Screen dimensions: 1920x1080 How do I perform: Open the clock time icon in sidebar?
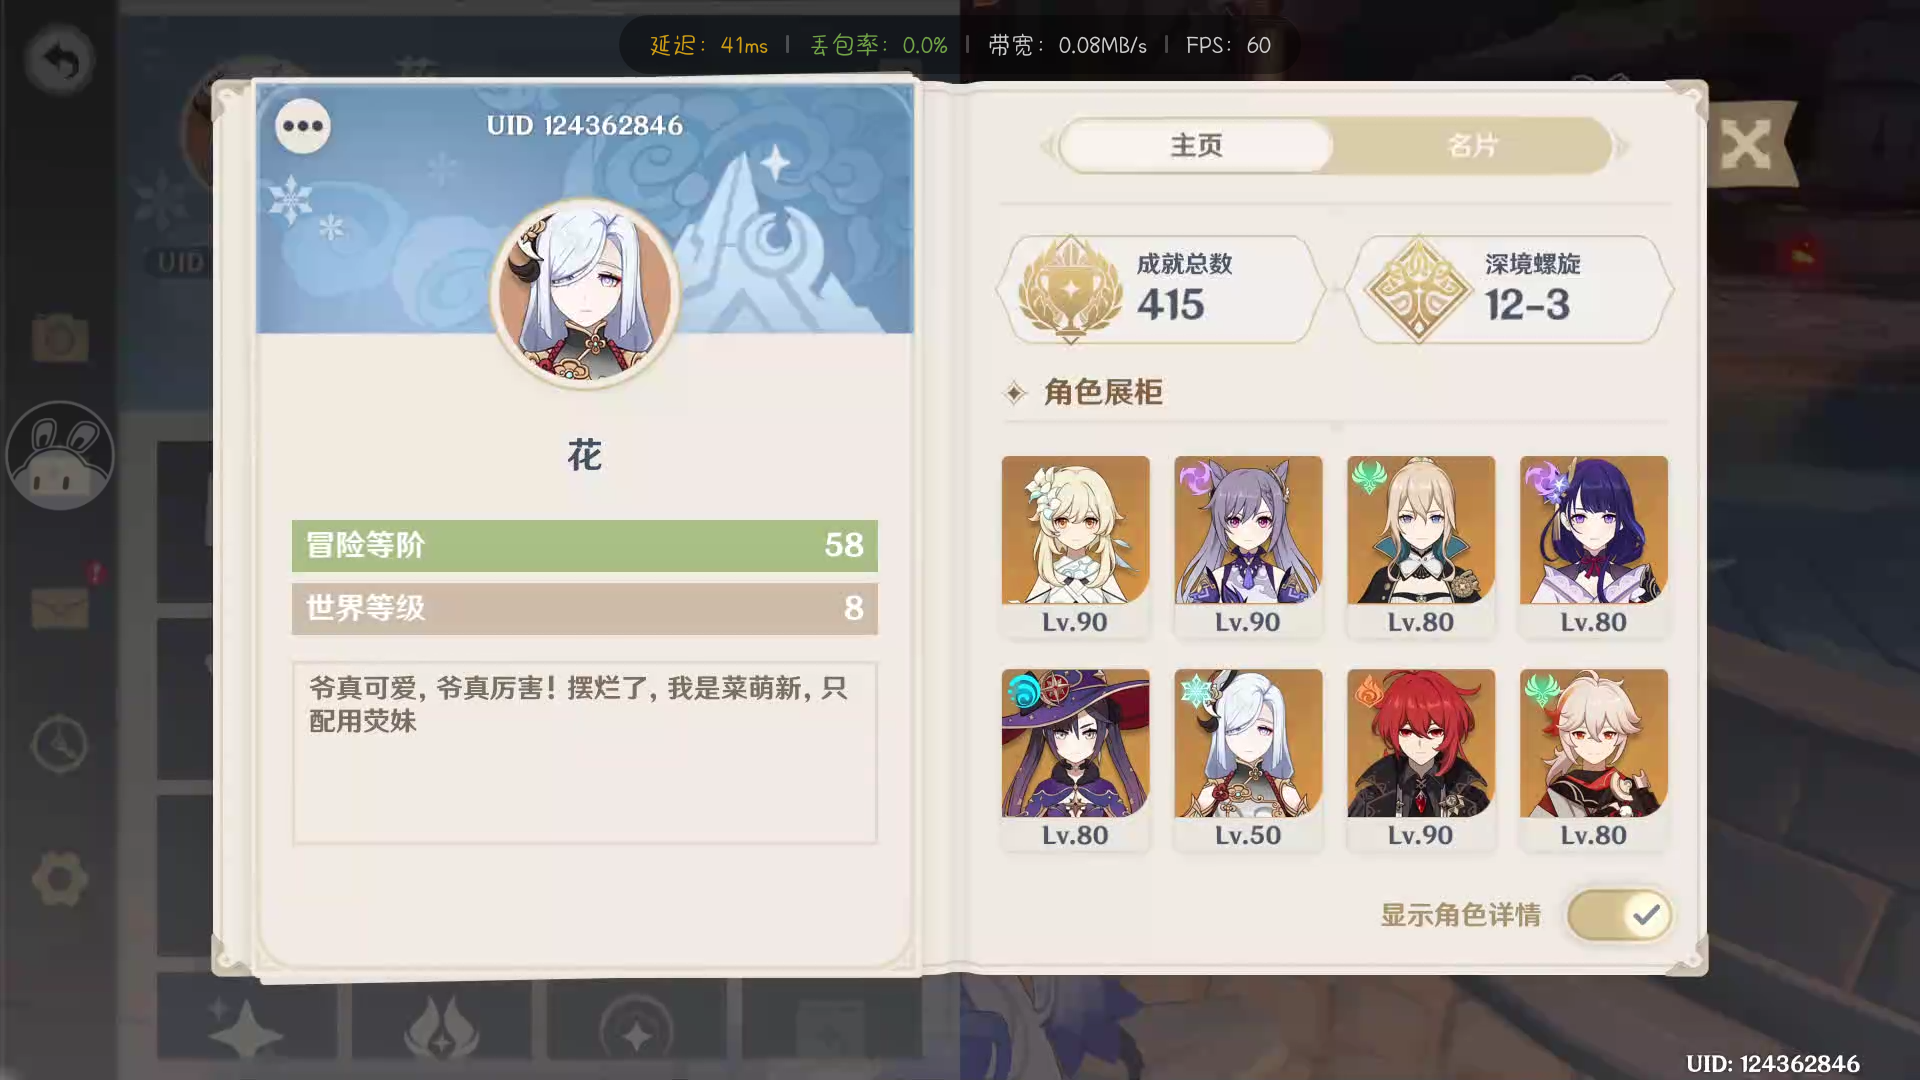(x=60, y=744)
